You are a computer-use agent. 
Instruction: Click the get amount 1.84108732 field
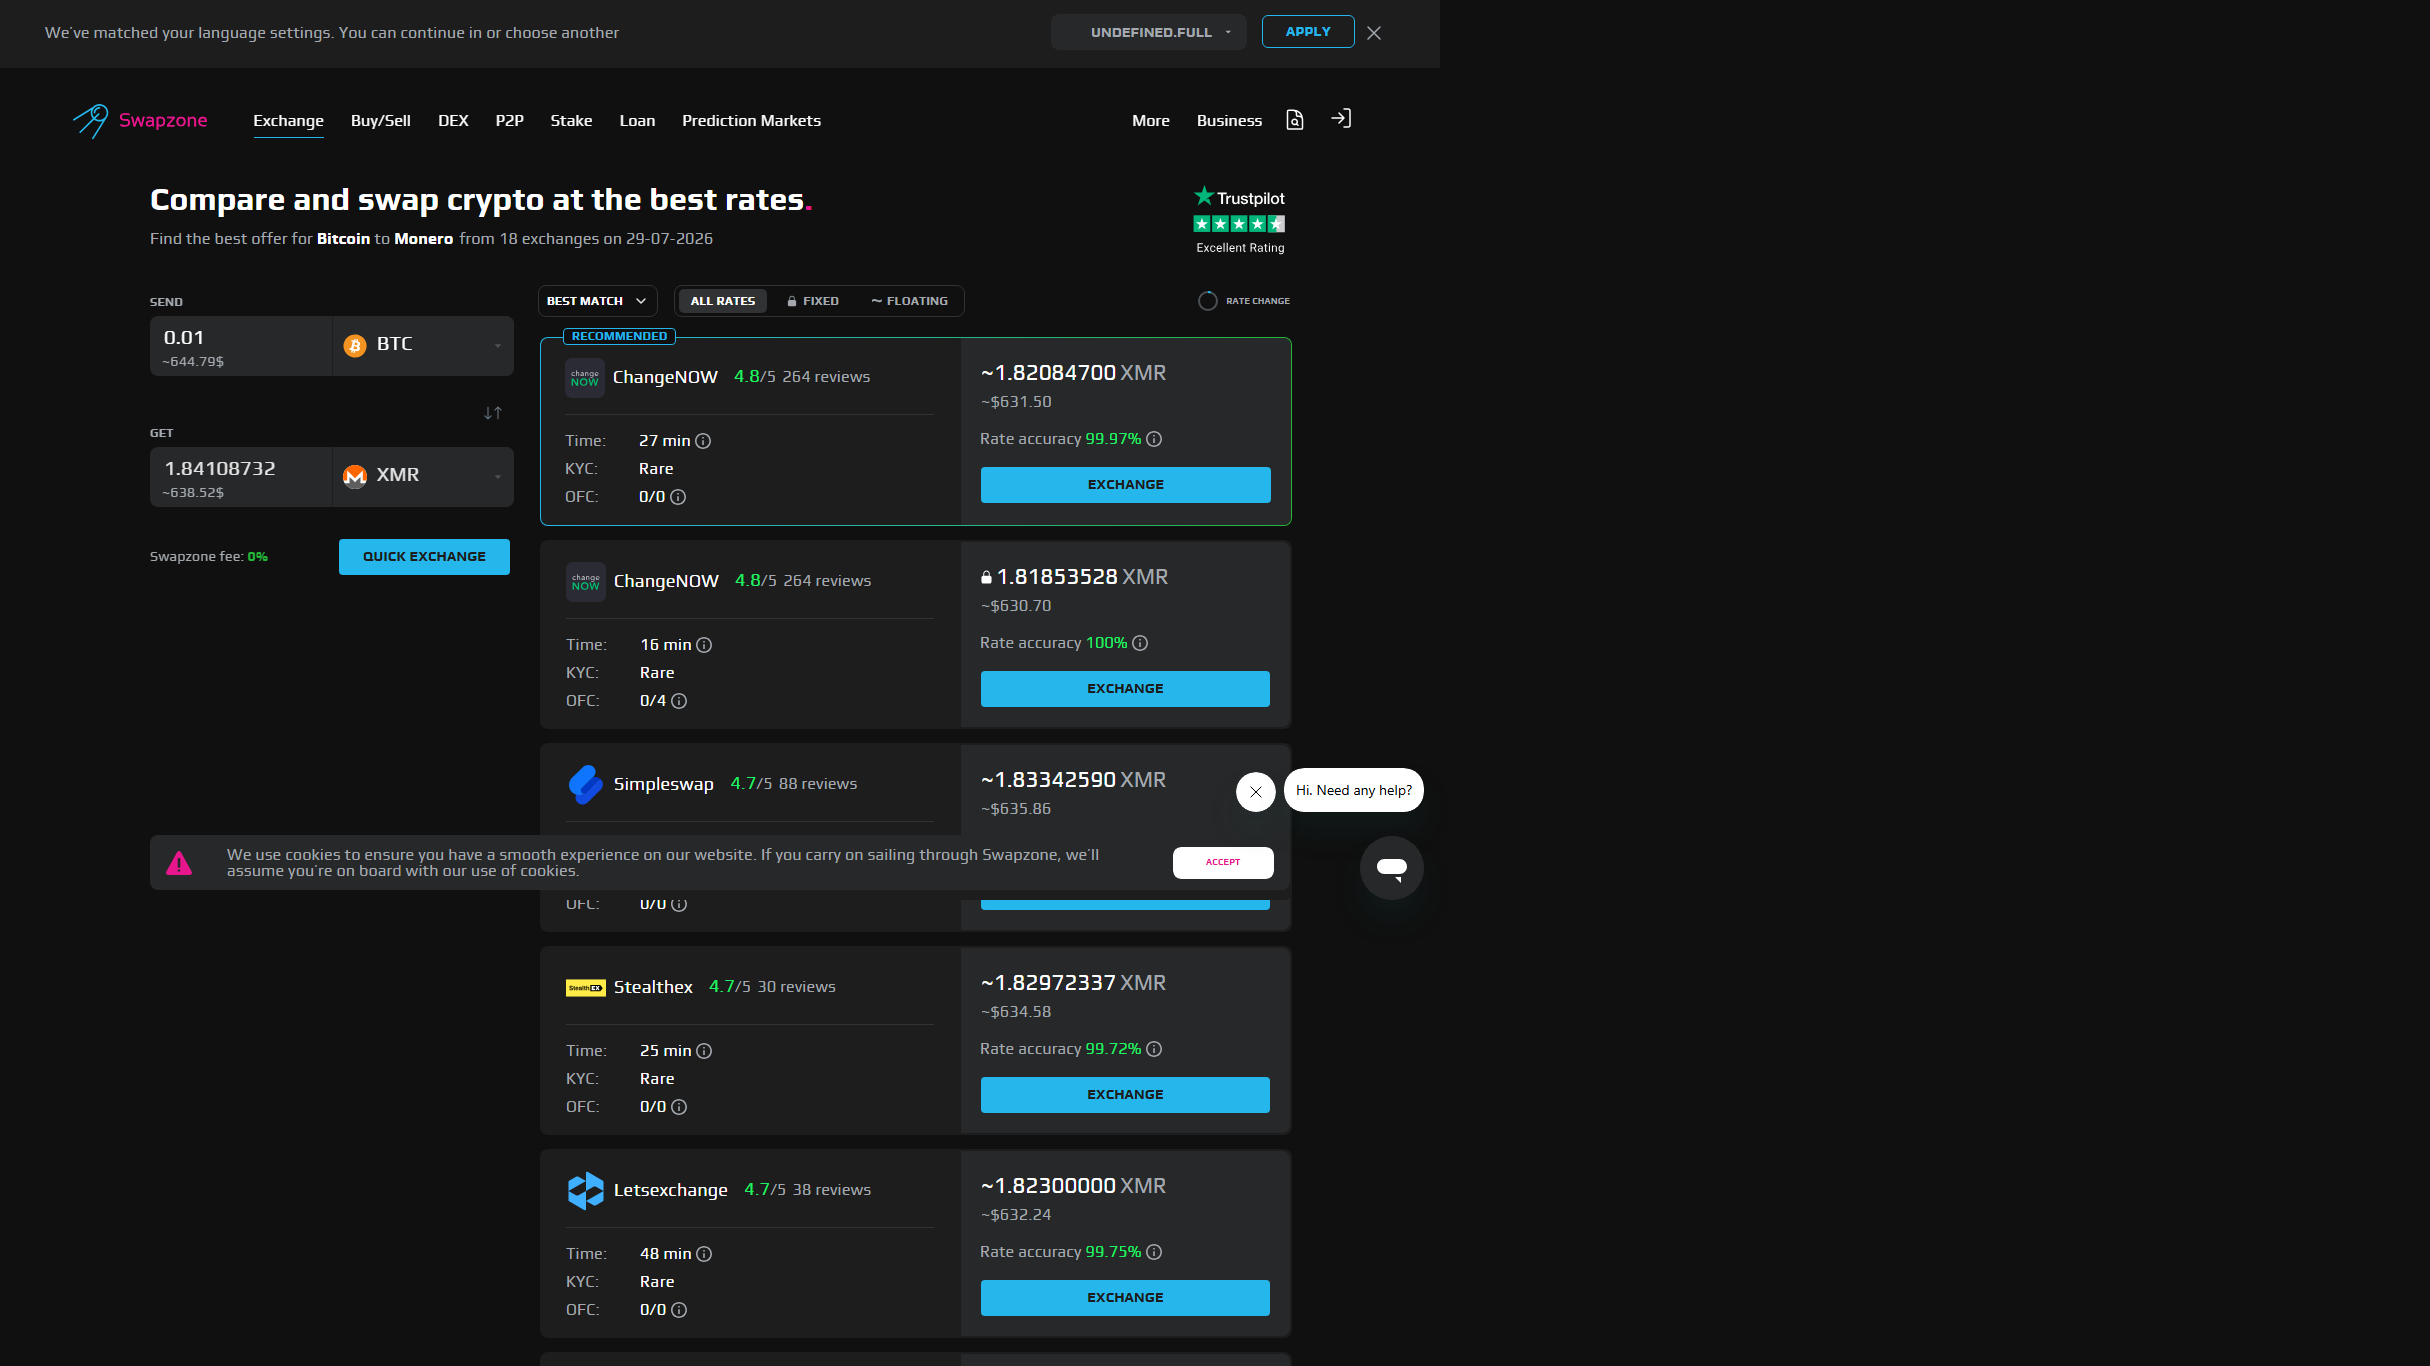tap(241, 477)
